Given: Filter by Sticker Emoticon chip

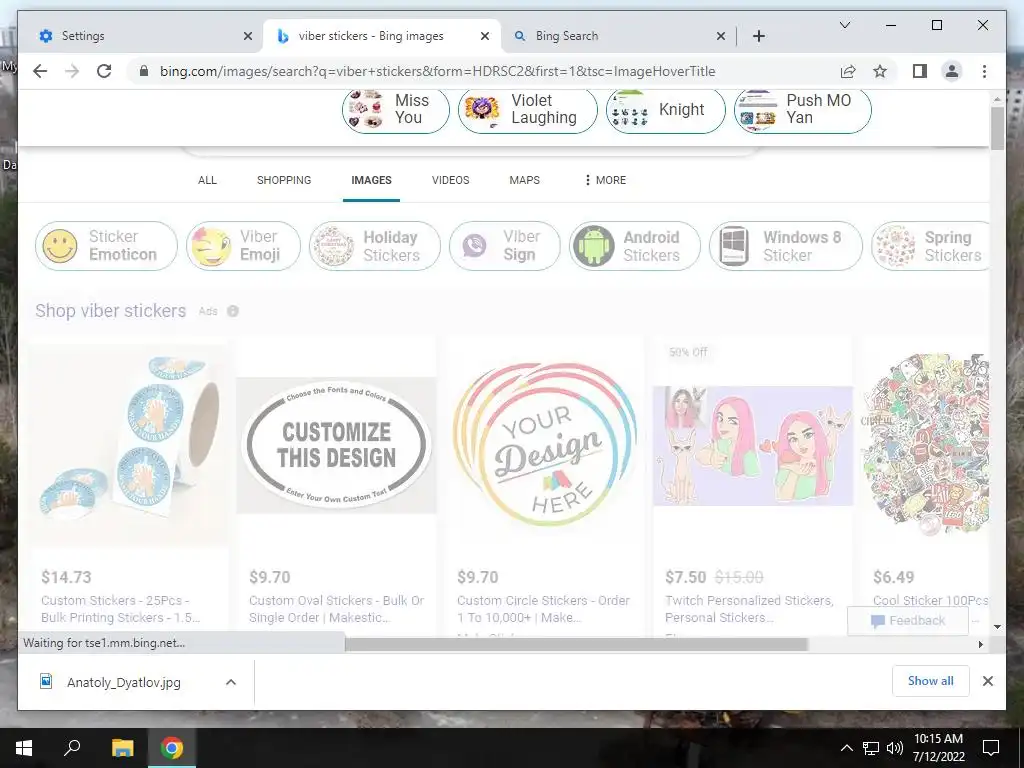Looking at the screenshot, I should coord(106,246).
